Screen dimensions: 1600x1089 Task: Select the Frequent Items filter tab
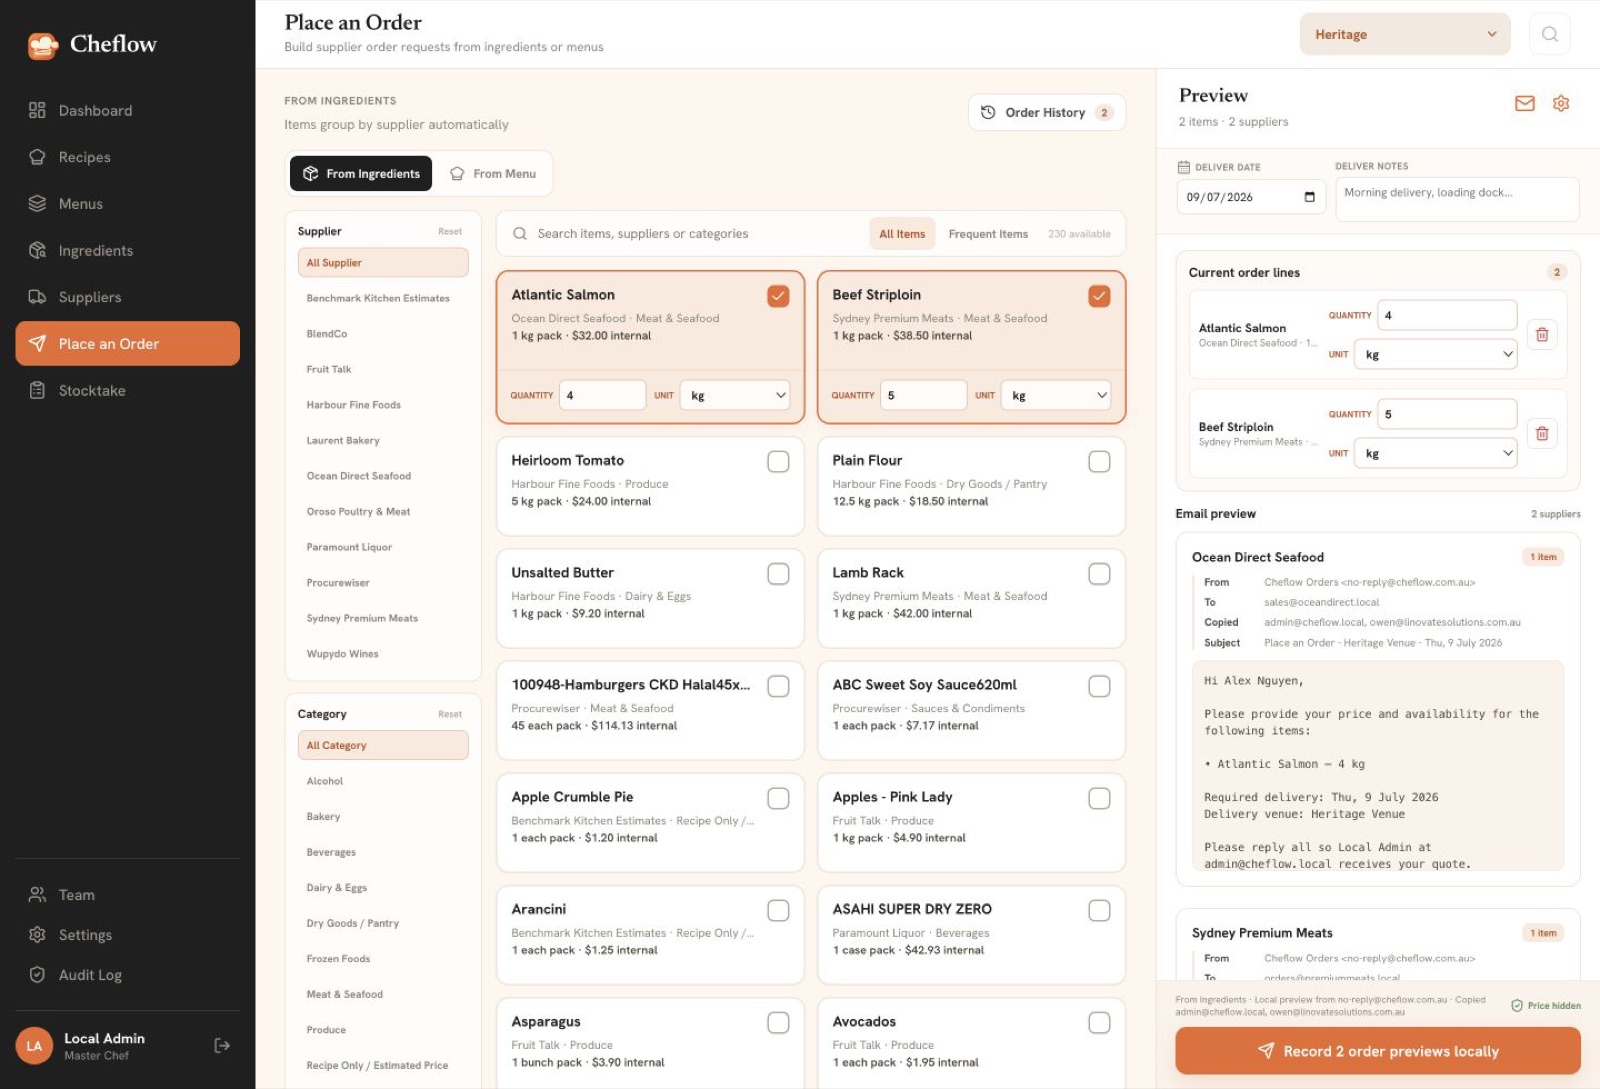point(988,234)
